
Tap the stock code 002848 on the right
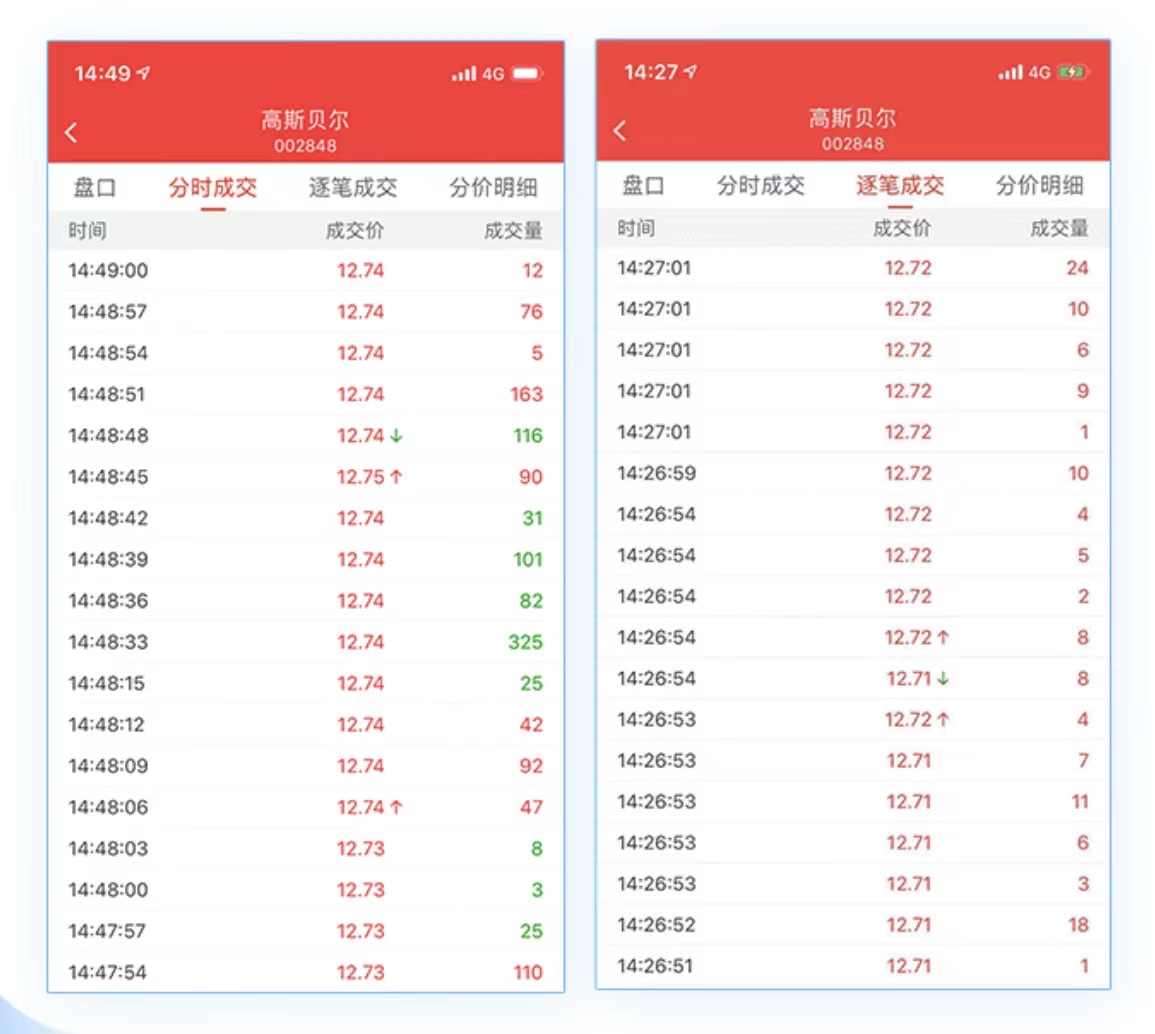852,143
